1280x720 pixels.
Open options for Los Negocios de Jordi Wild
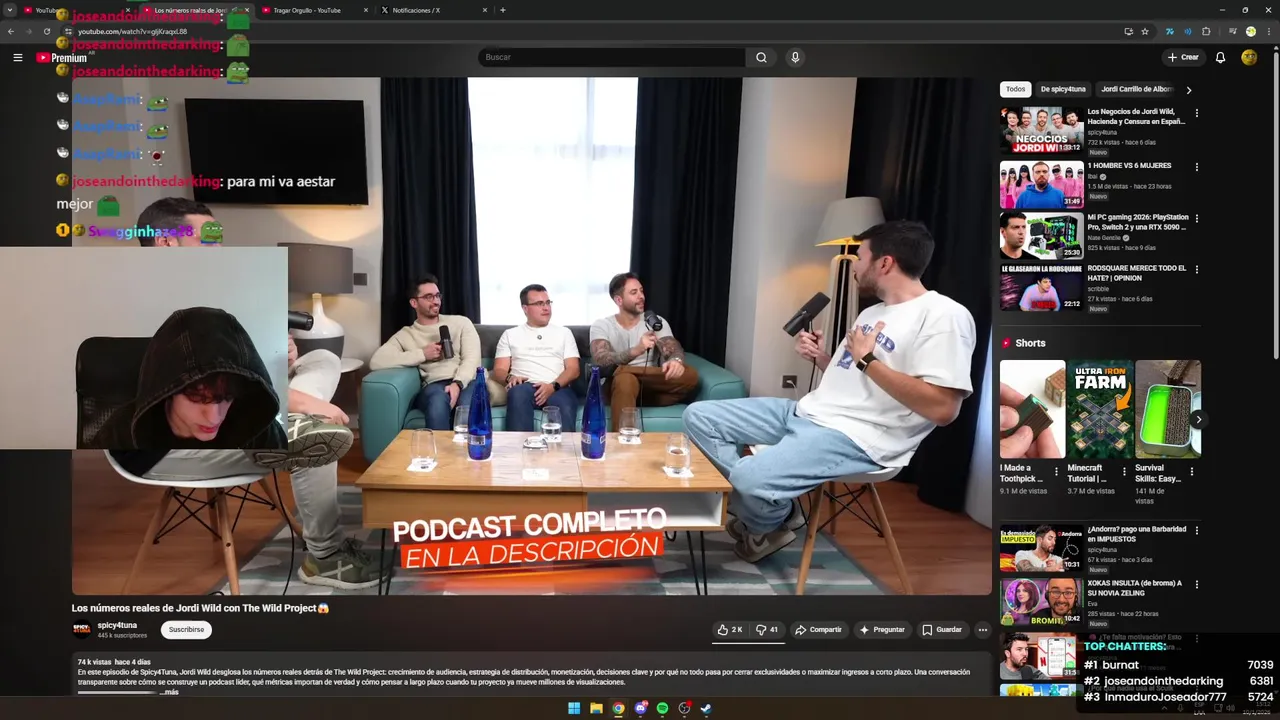[x=1196, y=113]
